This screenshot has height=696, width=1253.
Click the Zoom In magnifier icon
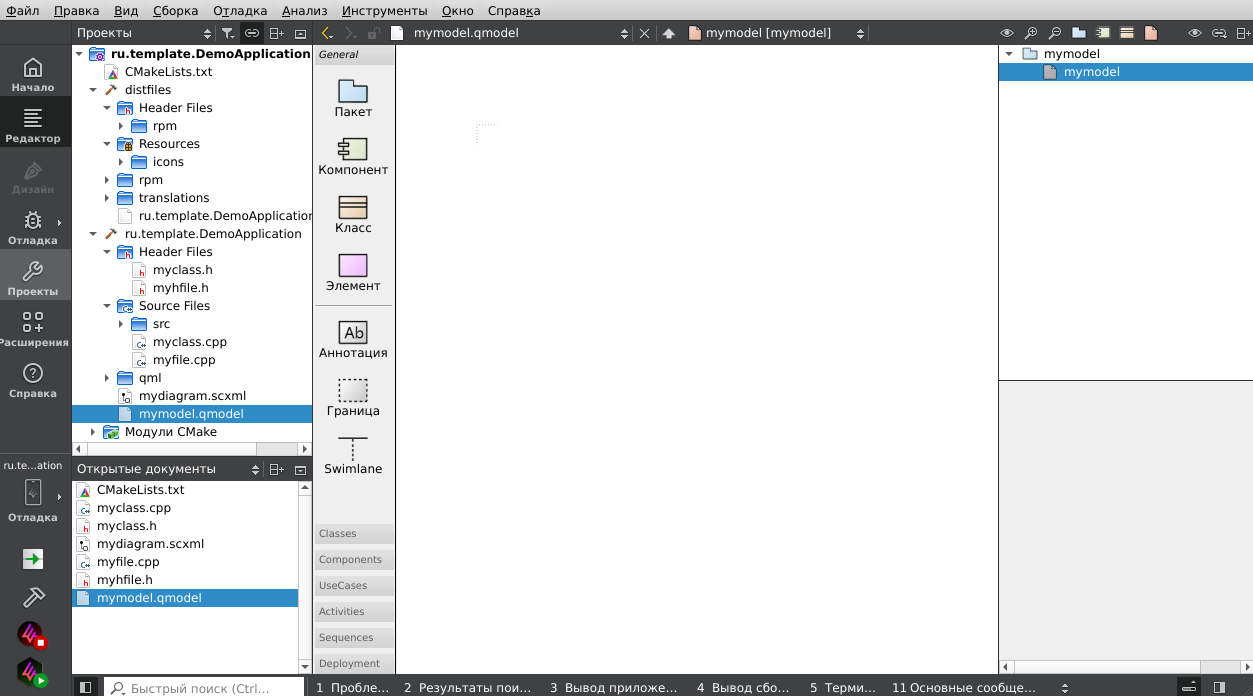tap(1030, 33)
